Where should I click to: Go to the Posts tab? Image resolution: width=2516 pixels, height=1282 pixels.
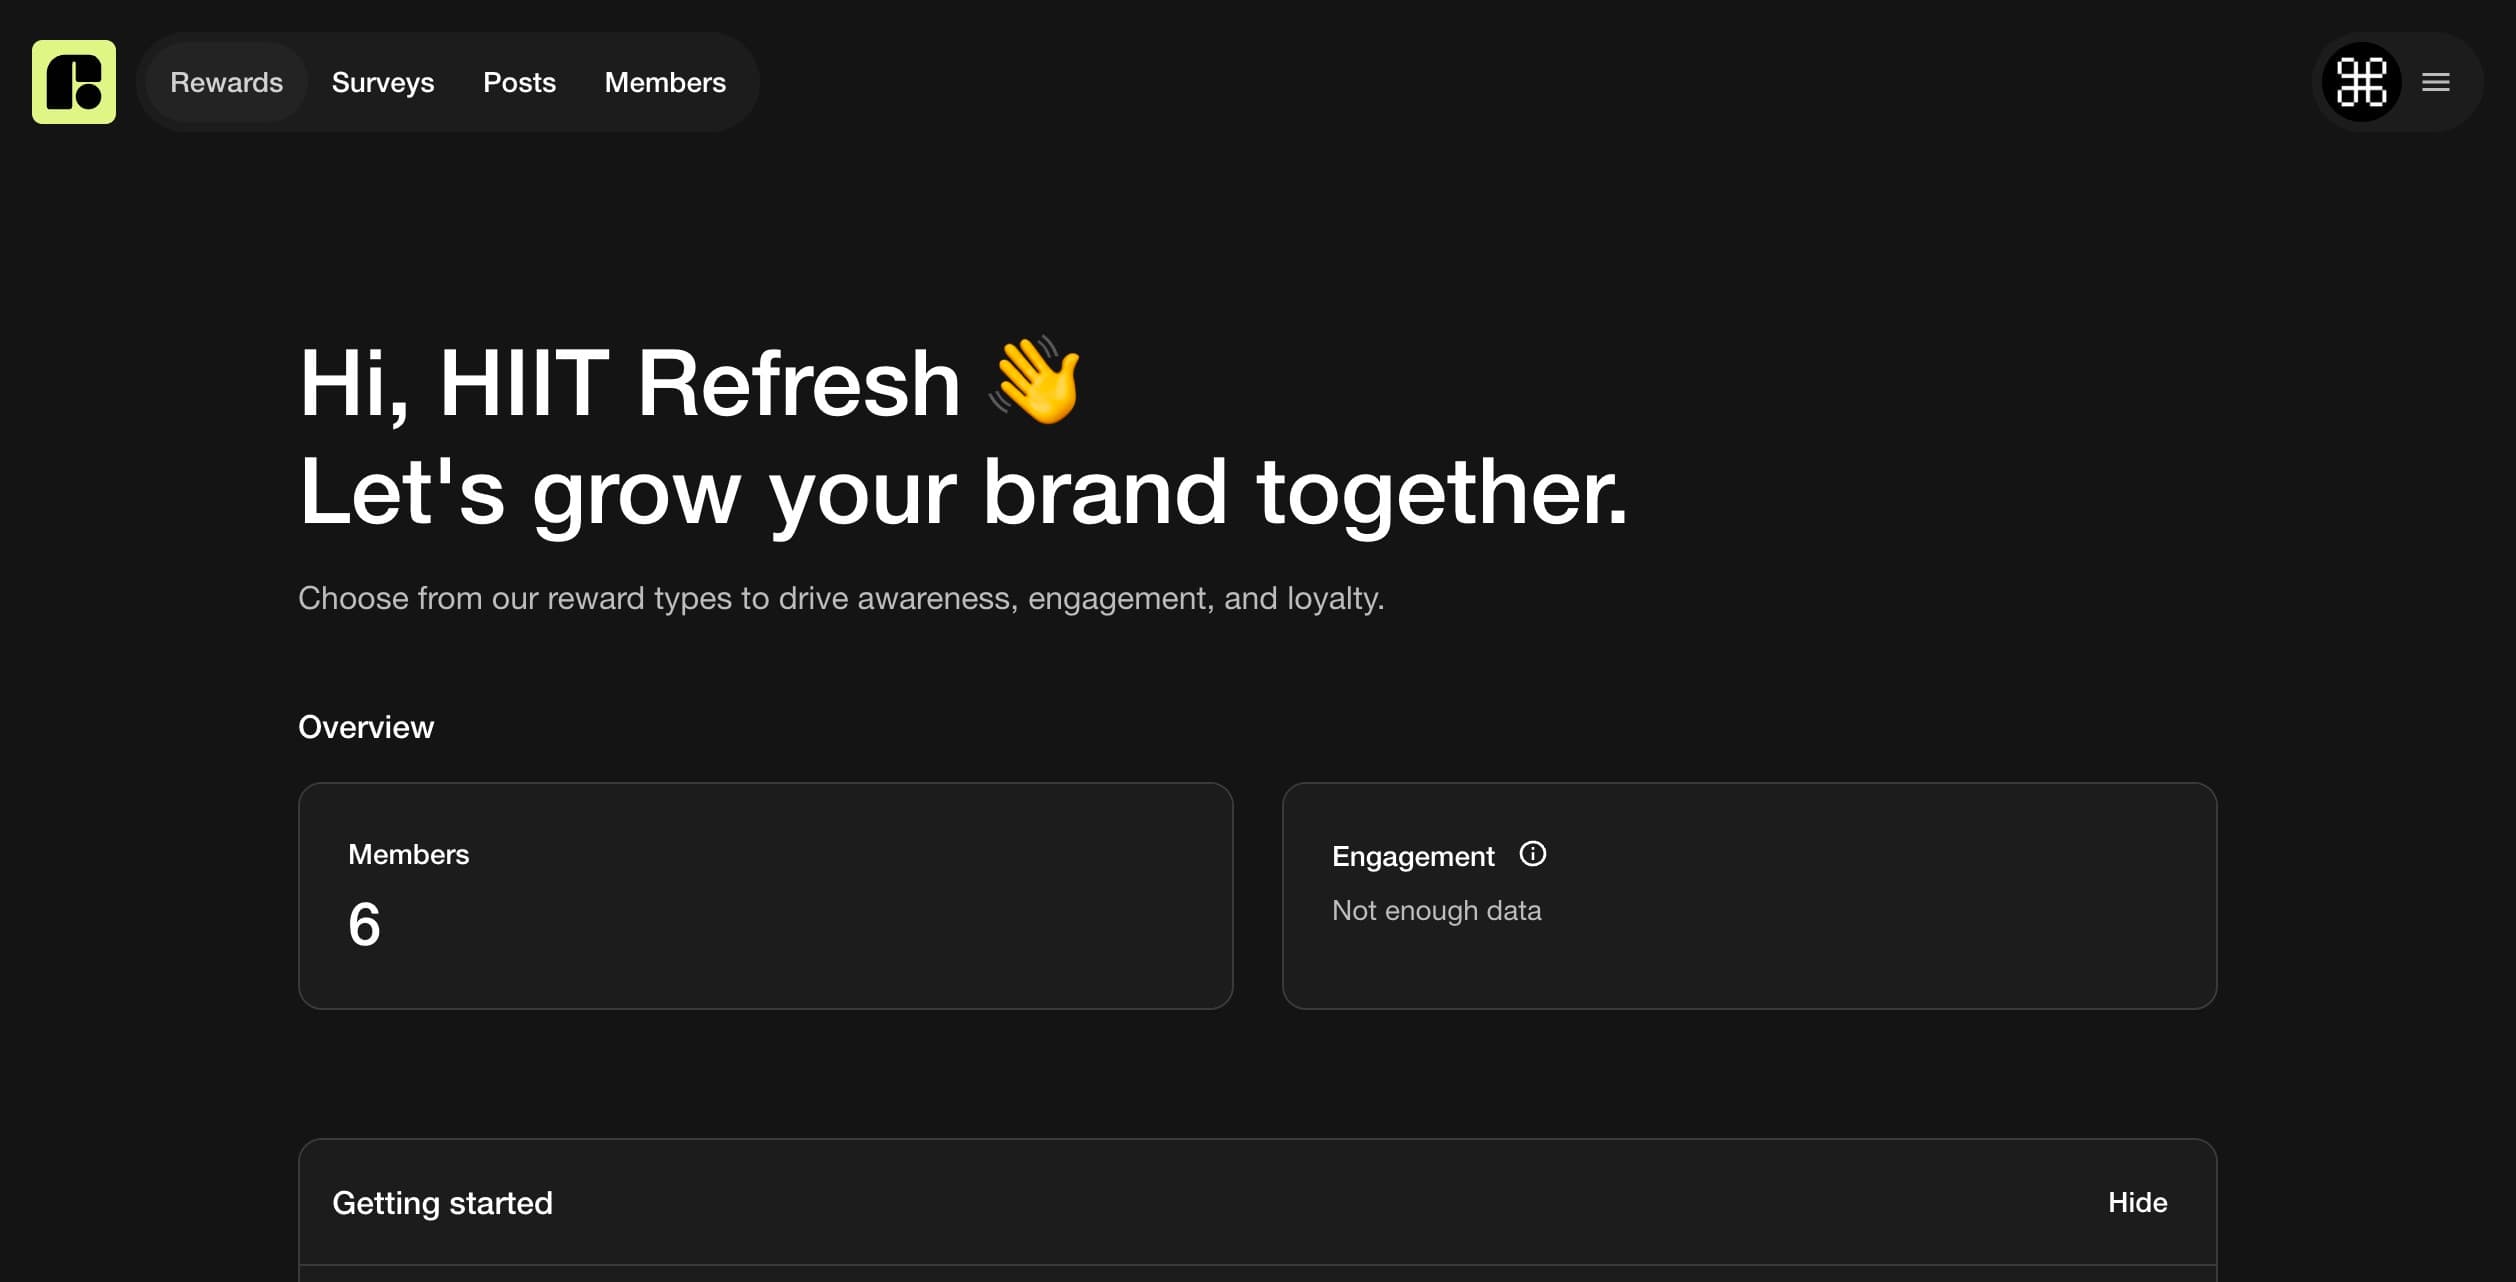click(x=519, y=82)
